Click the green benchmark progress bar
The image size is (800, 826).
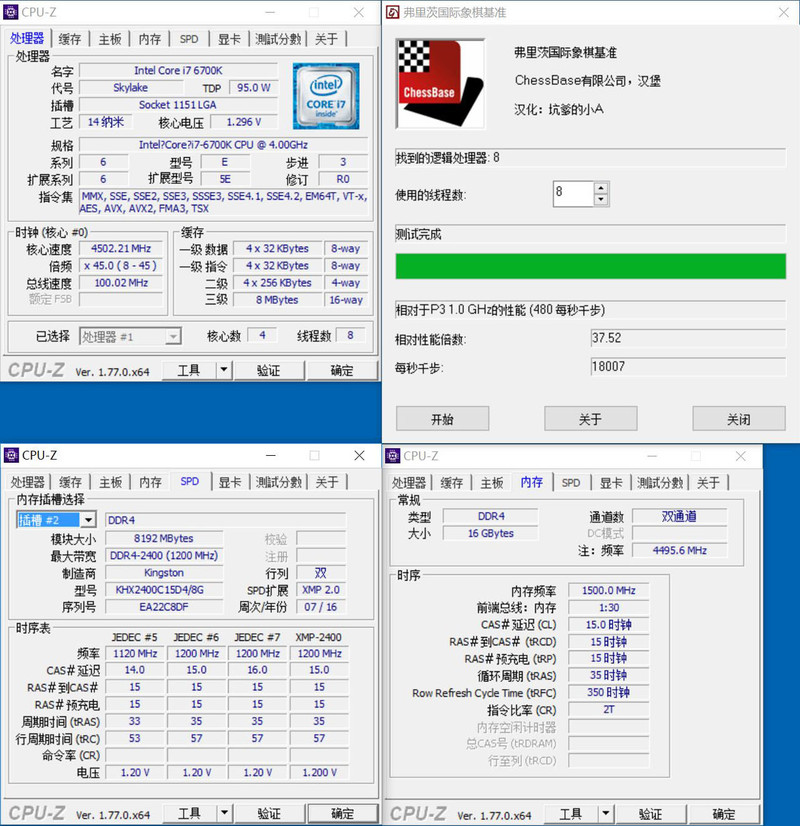pyautogui.click(x=590, y=266)
